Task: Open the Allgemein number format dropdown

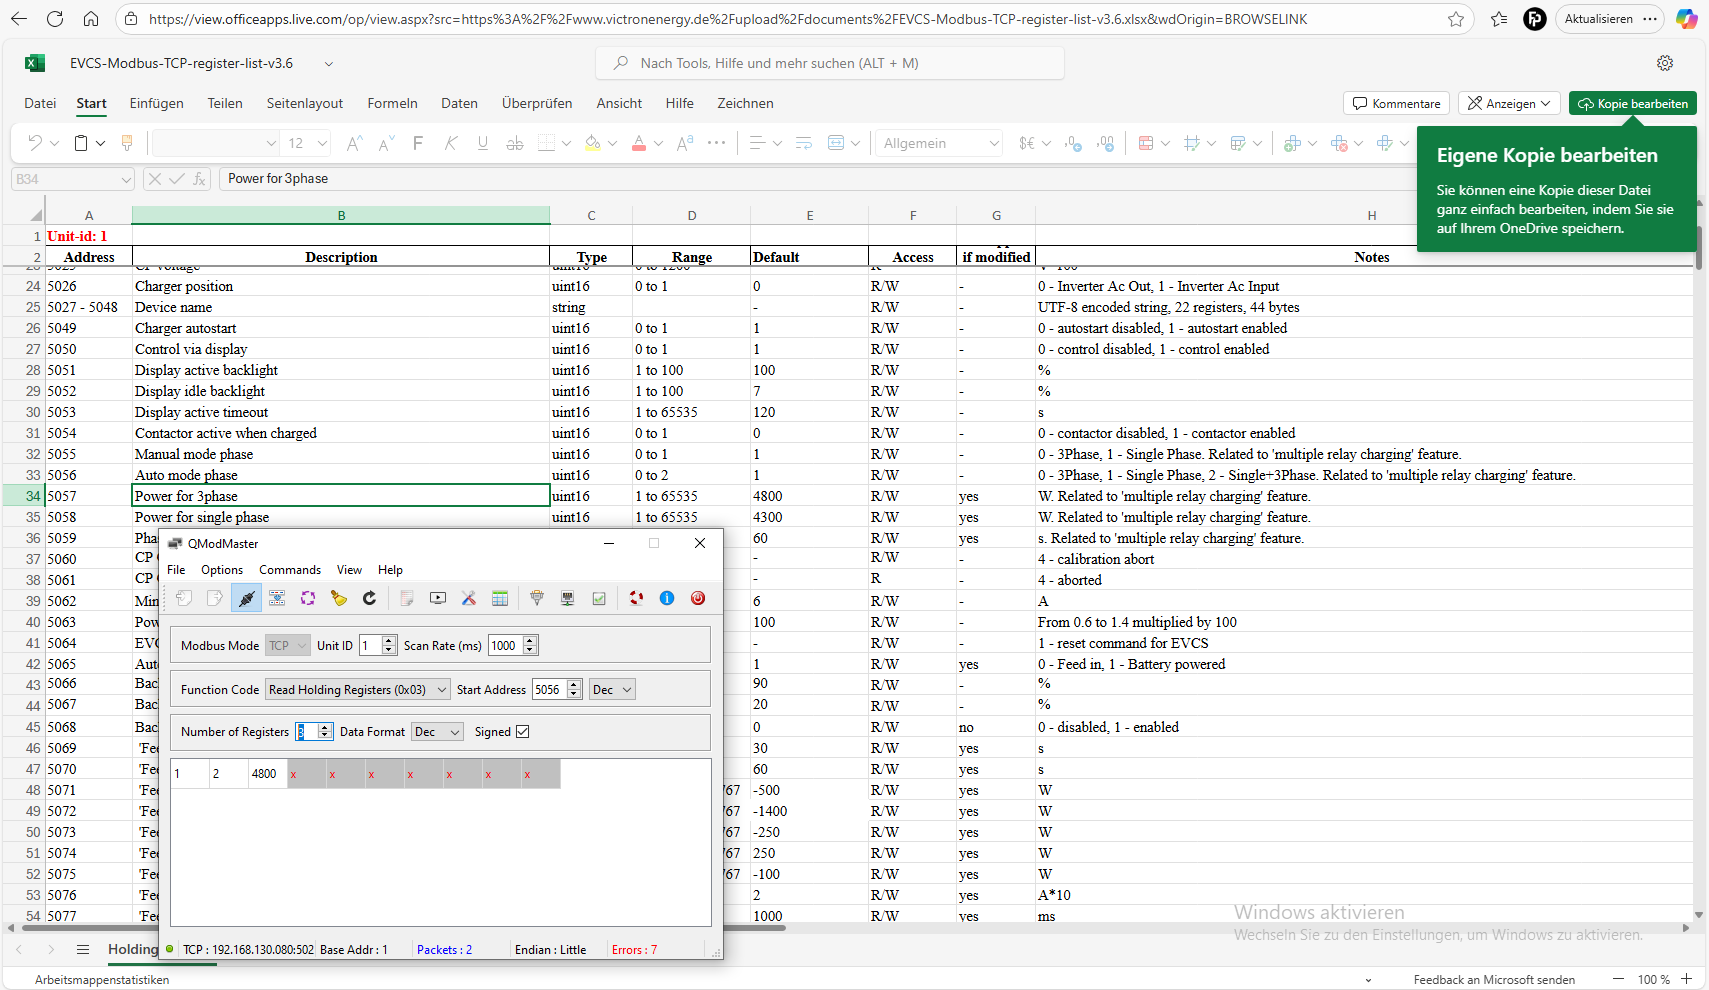Action: pos(940,143)
